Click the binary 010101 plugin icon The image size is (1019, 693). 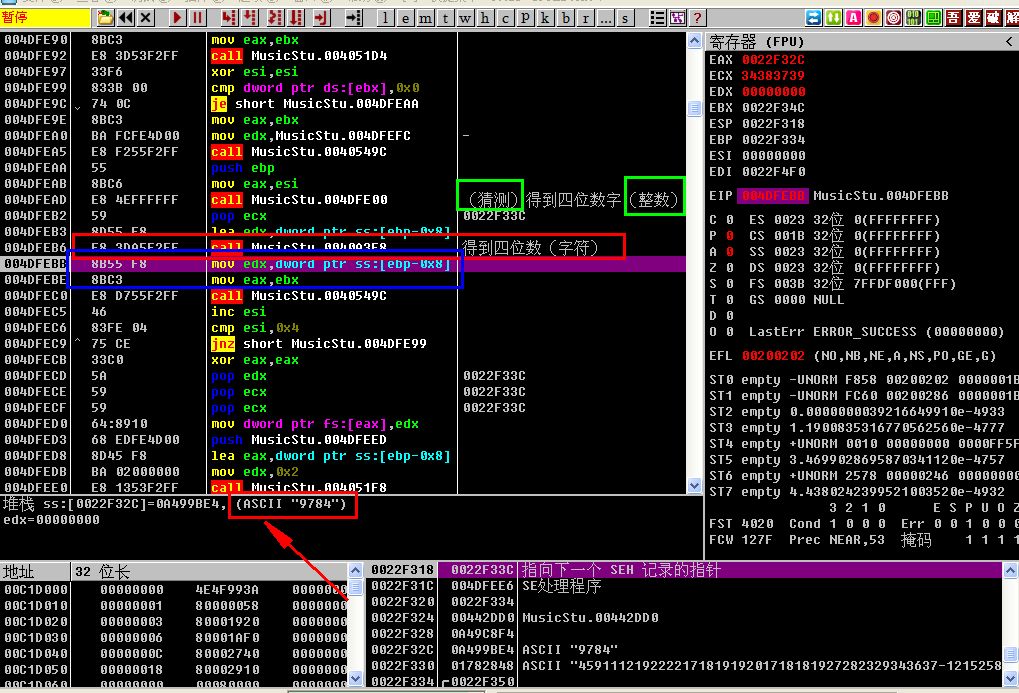[x=914, y=18]
